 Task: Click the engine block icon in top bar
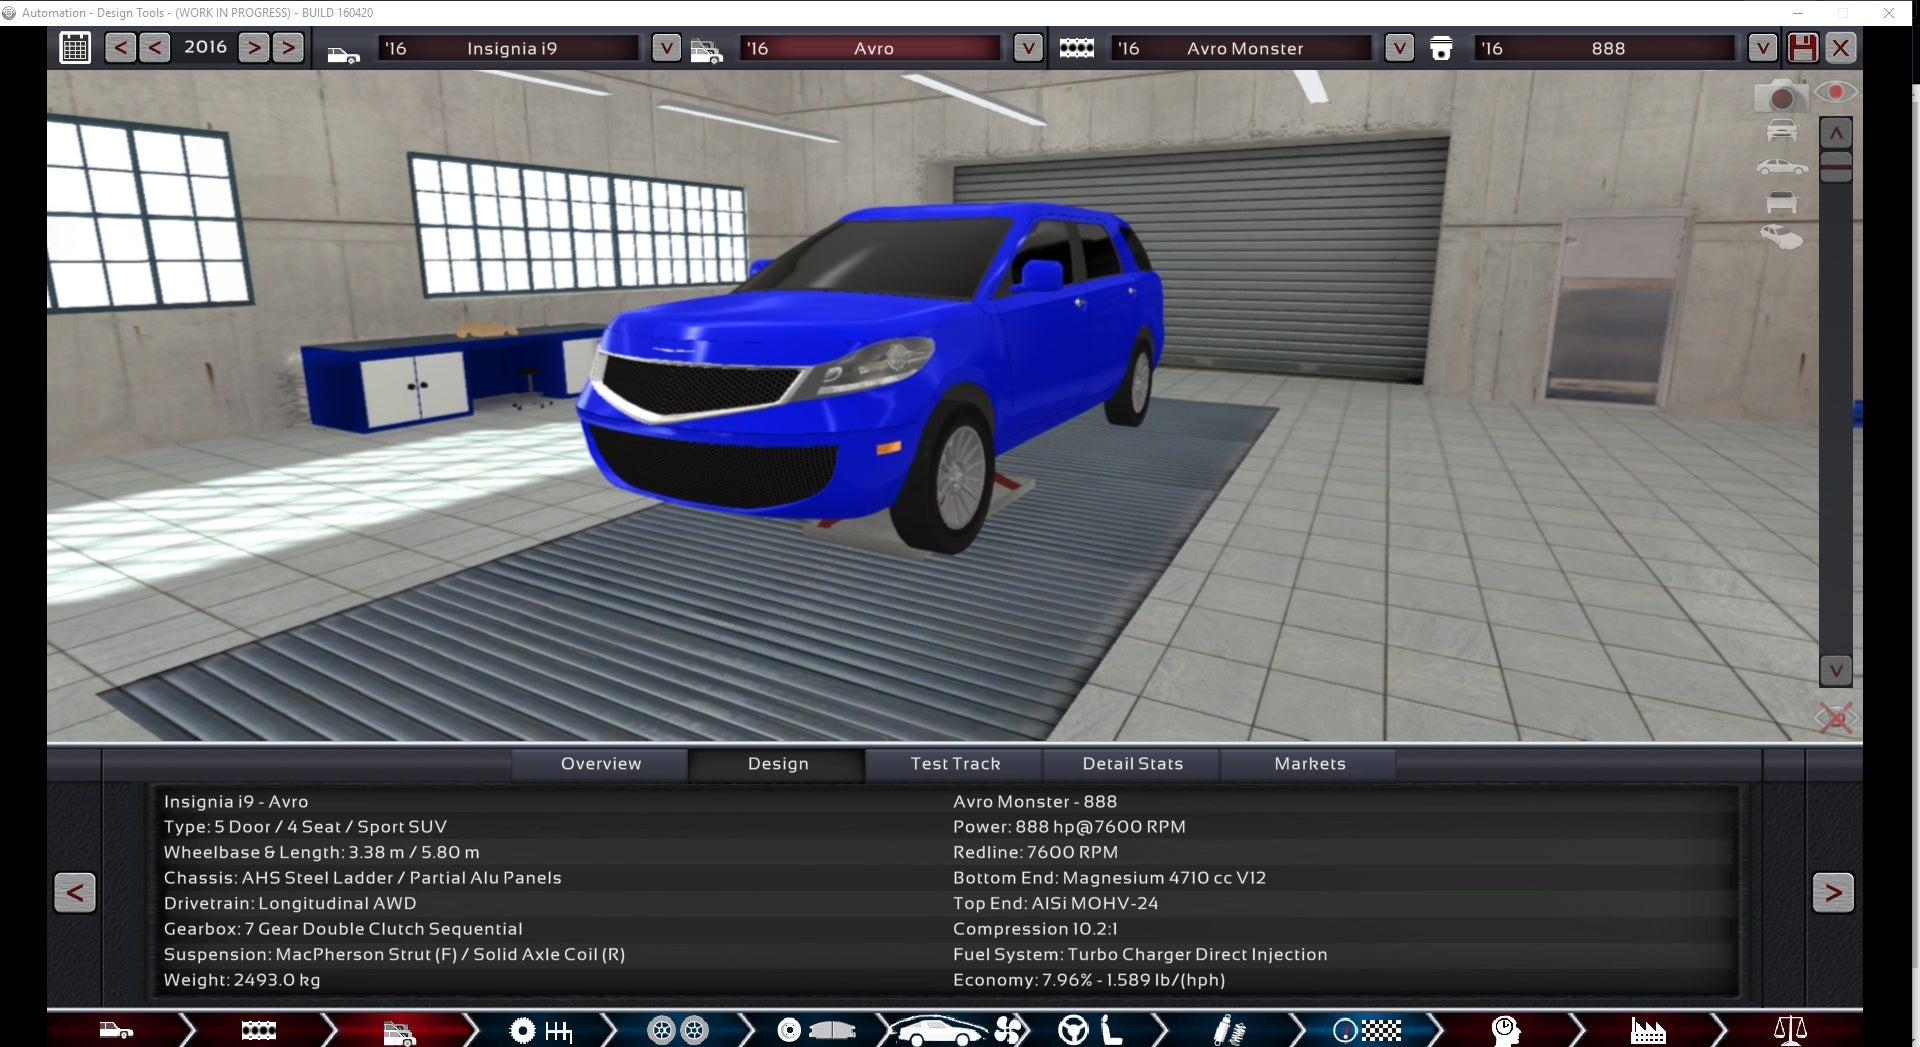(1076, 48)
